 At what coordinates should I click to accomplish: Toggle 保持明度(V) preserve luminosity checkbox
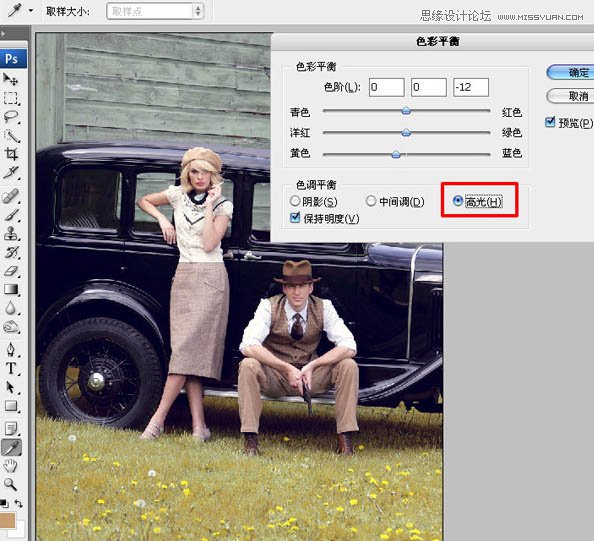pyautogui.click(x=295, y=218)
